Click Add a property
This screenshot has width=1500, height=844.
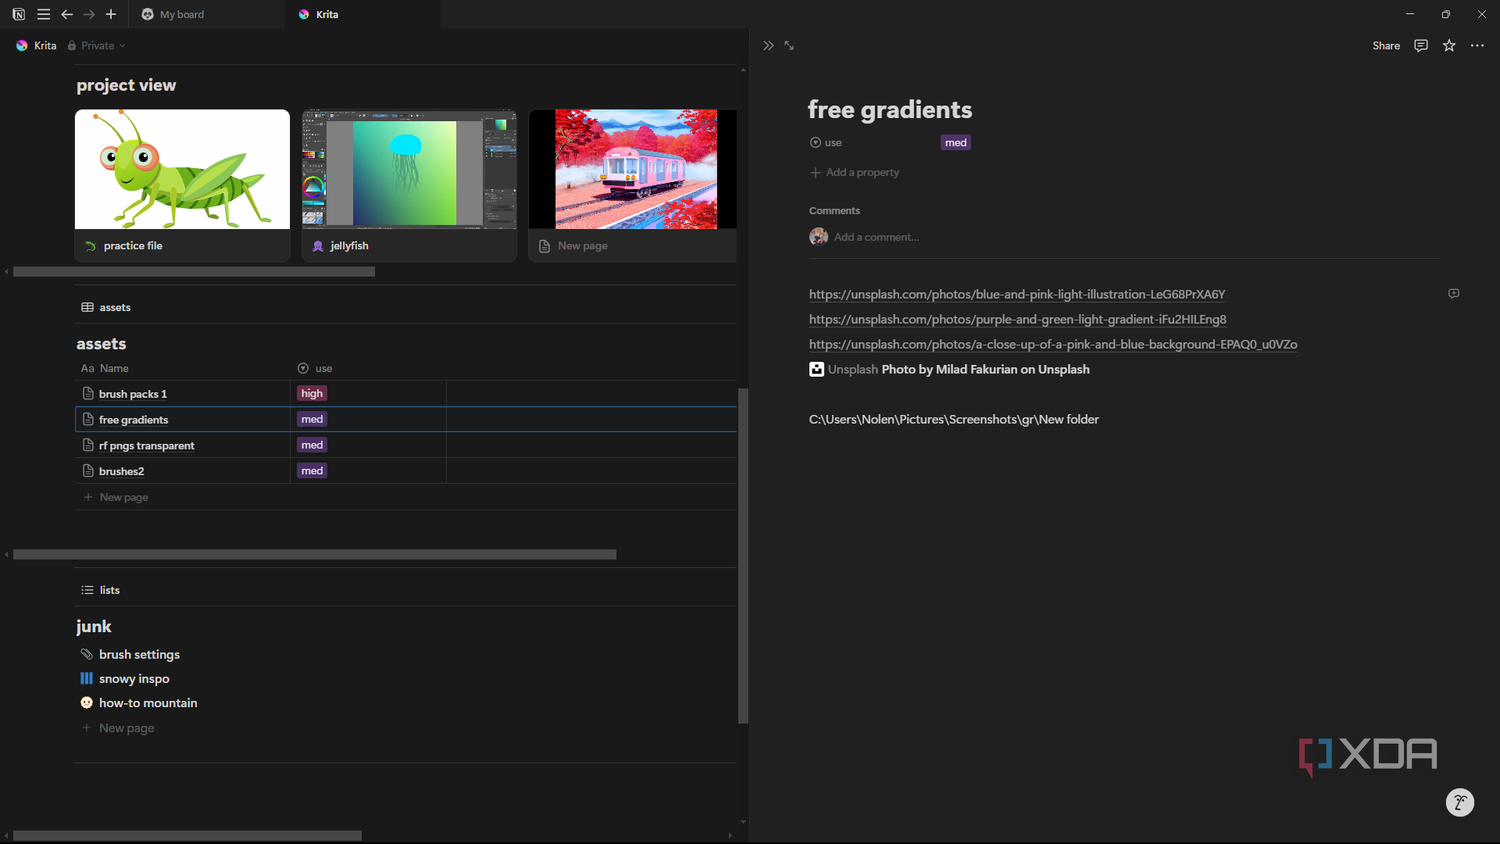pos(855,172)
